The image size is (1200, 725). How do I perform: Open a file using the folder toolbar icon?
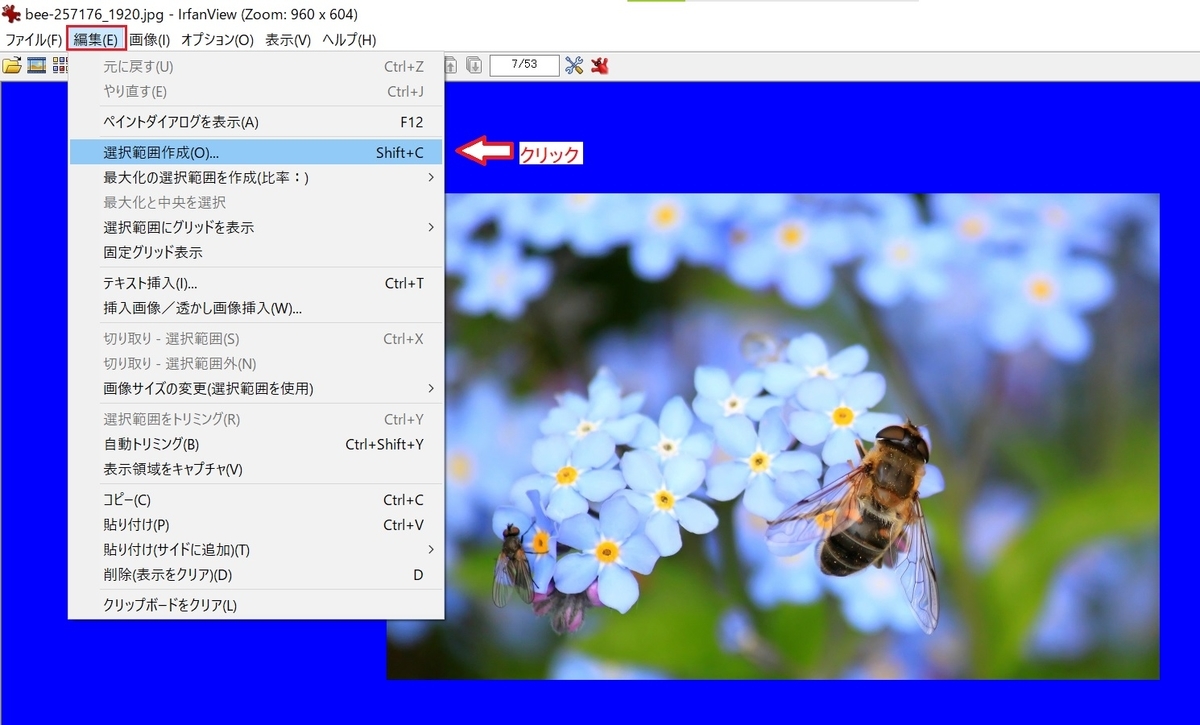pos(12,65)
